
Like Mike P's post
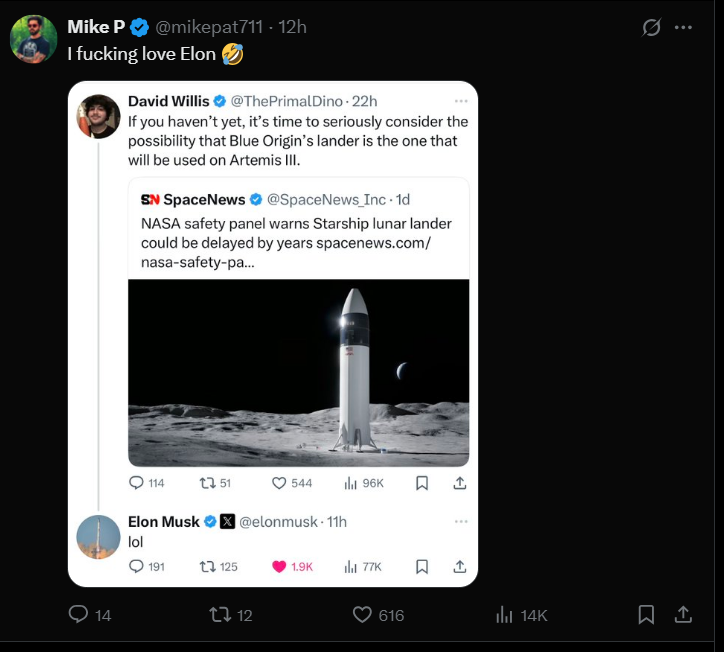(x=363, y=615)
